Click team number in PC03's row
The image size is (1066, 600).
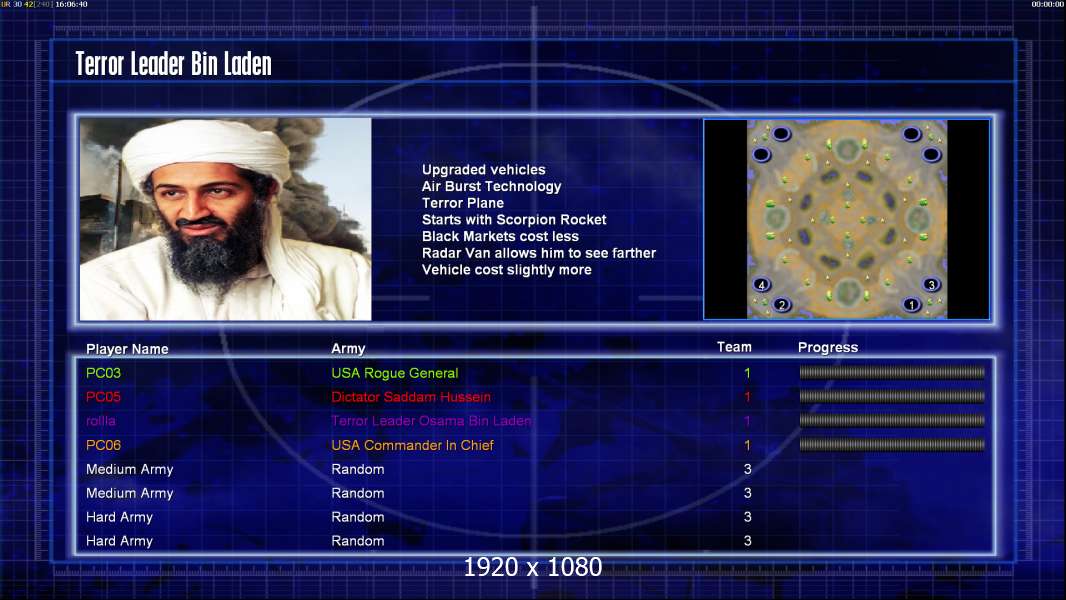(747, 373)
